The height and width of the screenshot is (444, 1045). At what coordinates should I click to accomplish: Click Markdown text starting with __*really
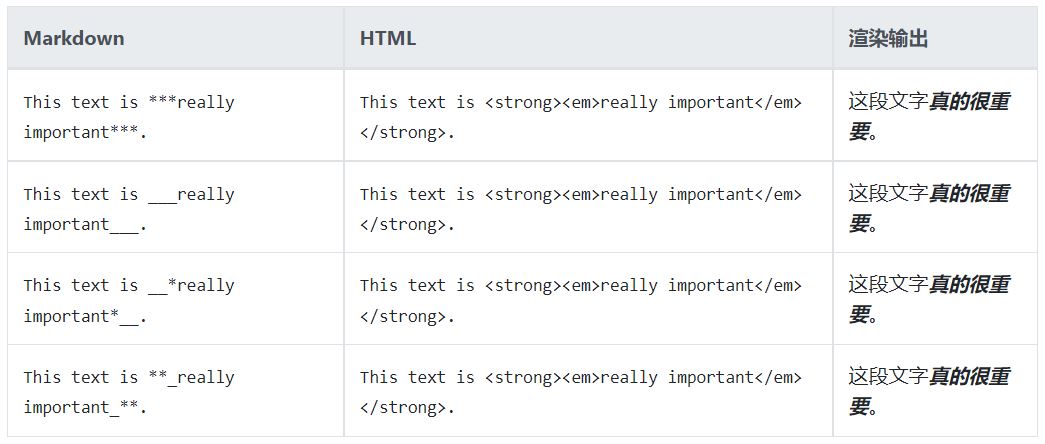pos(191,286)
